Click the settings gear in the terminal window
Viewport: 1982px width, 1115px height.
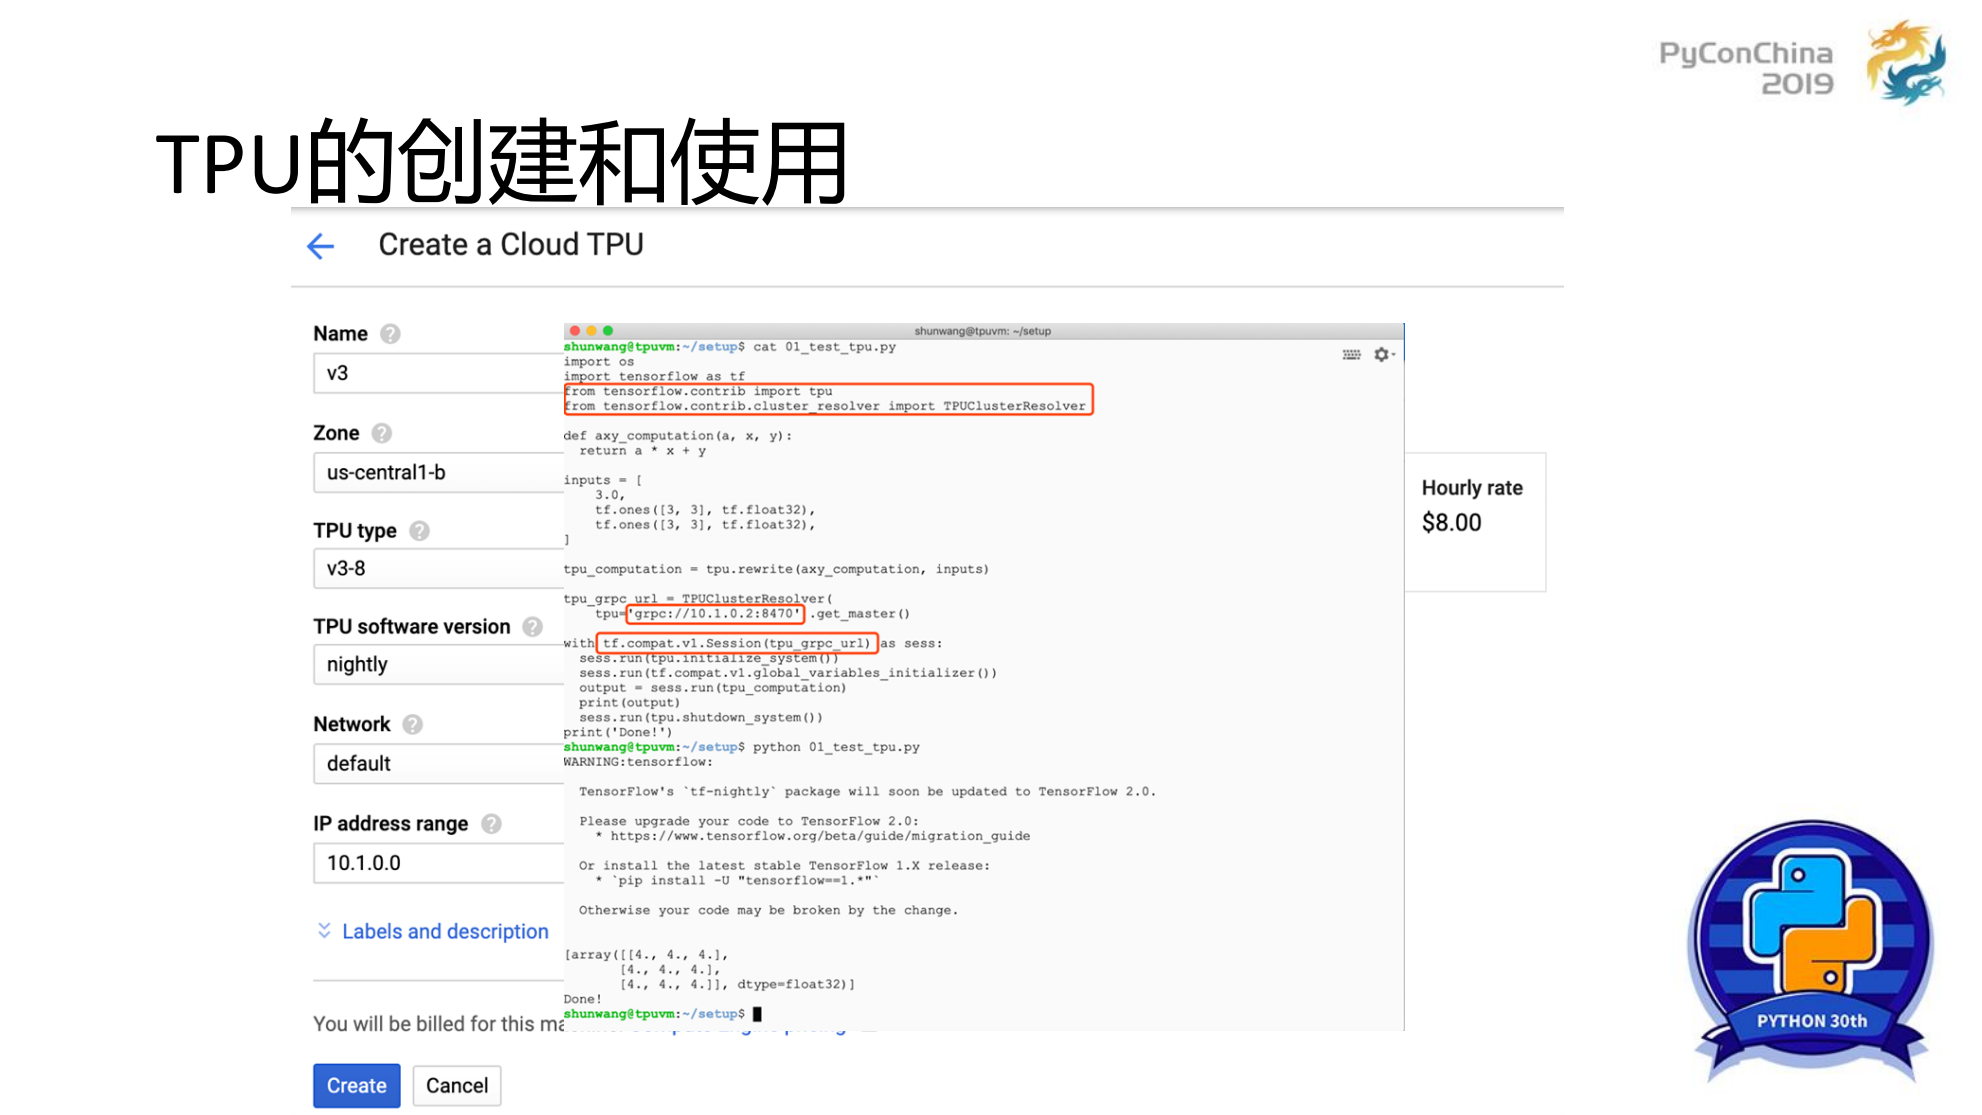point(1380,354)
